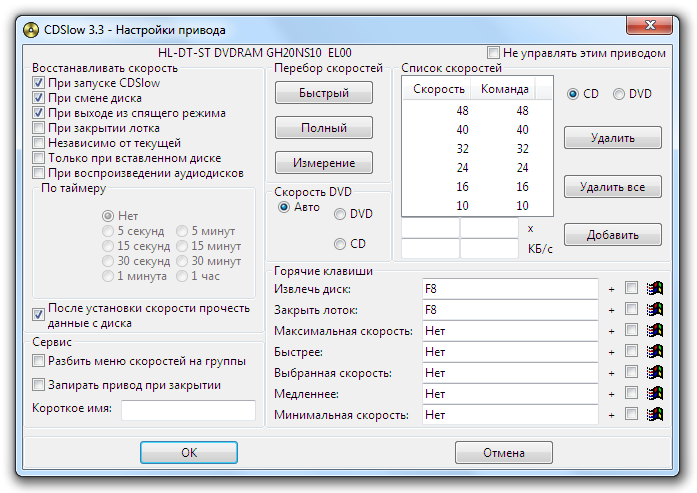Start Измерение speed measurement

click(x=324, y=163)
